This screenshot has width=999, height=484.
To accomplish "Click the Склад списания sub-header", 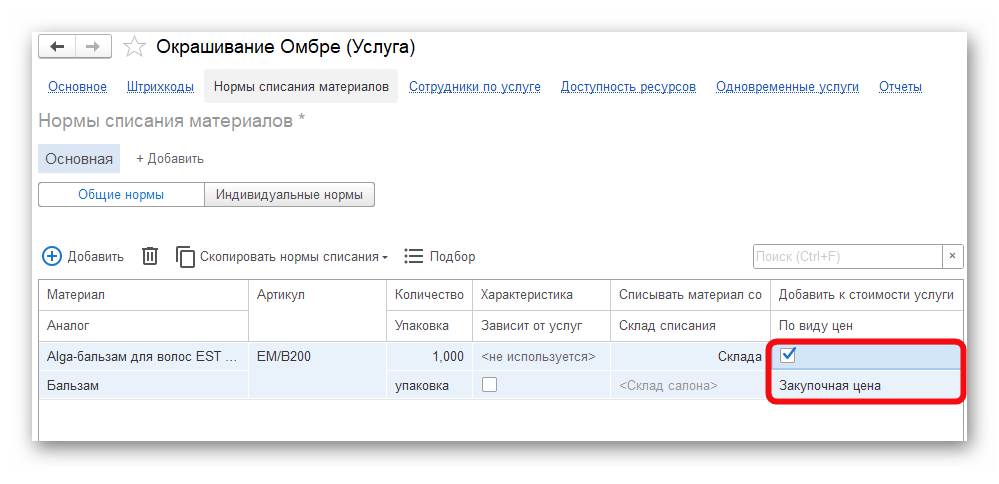I will [x=691, y=325].
